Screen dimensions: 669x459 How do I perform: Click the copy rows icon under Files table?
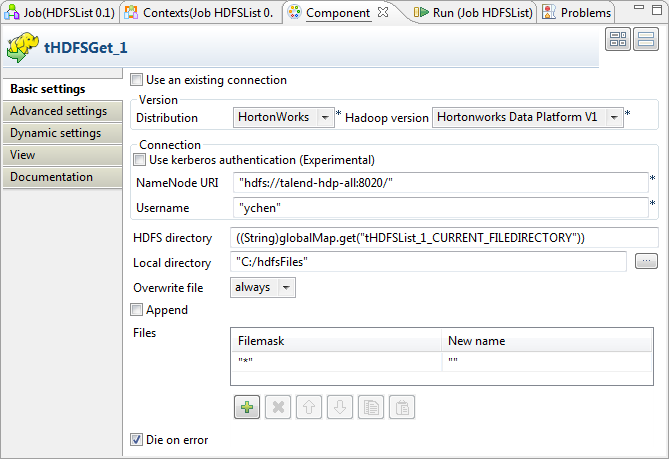[372, 407]
